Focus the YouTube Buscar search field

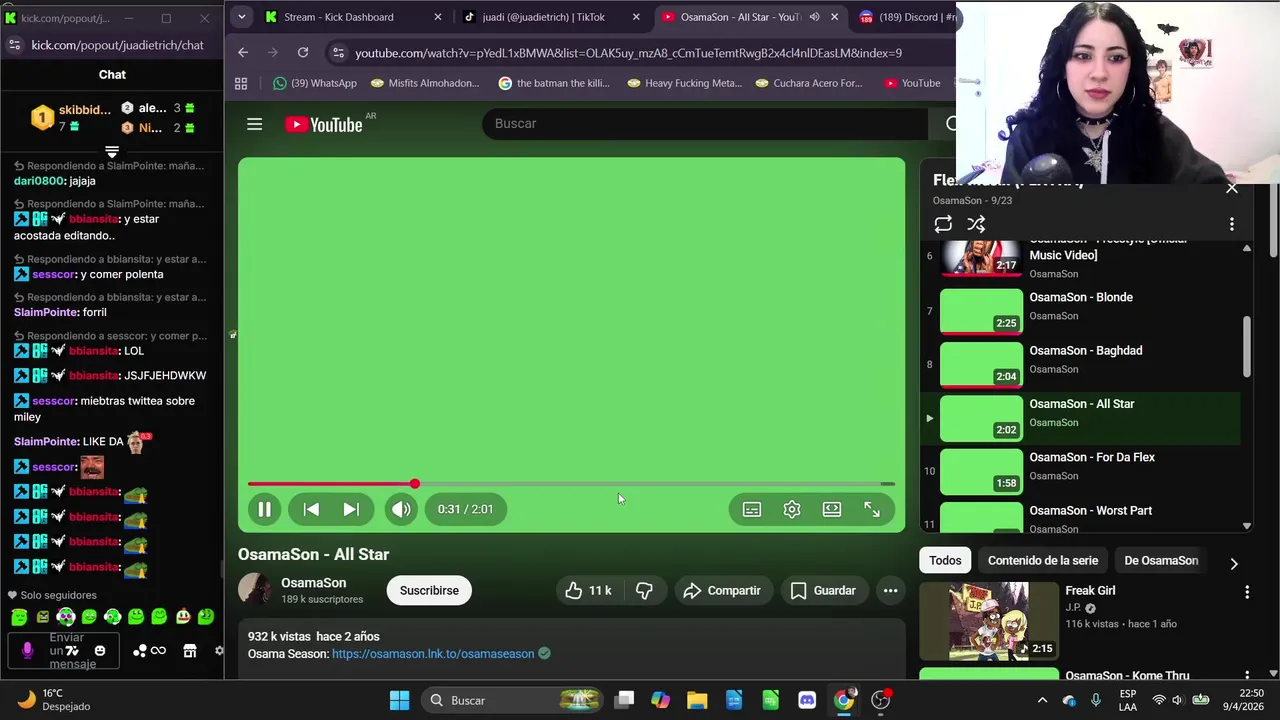[x=705, y=123]
